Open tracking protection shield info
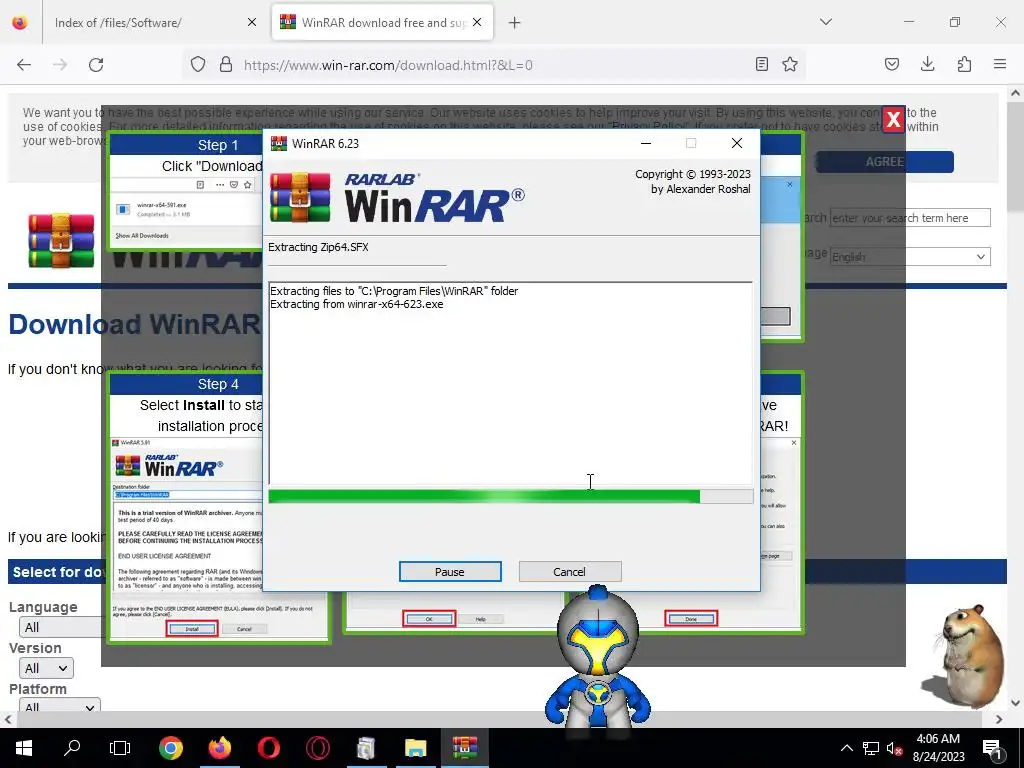The width and height of the screenshot is (1024, 768). (x=198, y=65)
